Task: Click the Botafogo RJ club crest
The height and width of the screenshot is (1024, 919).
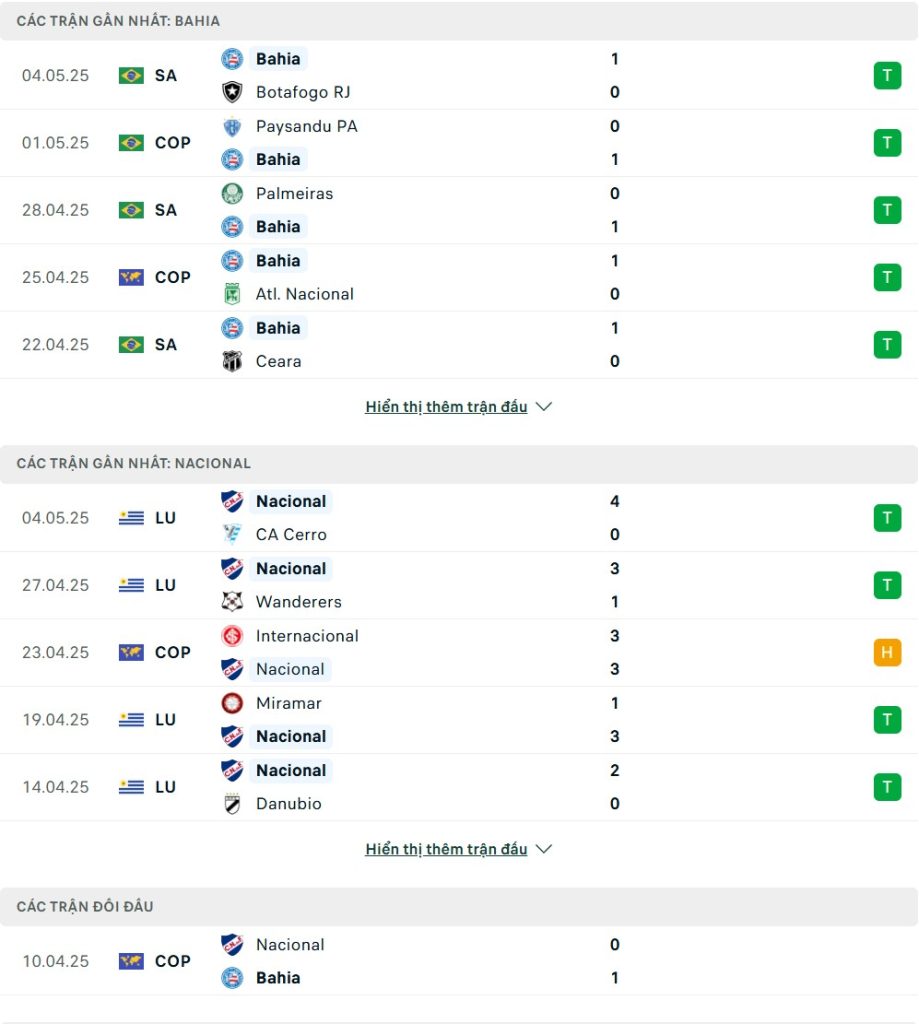Action: pos(232,92)
